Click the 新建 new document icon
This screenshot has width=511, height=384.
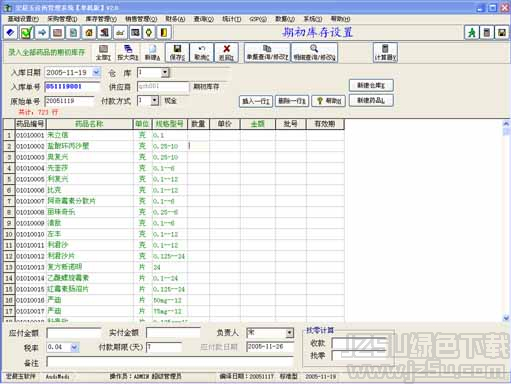(152, 52)
